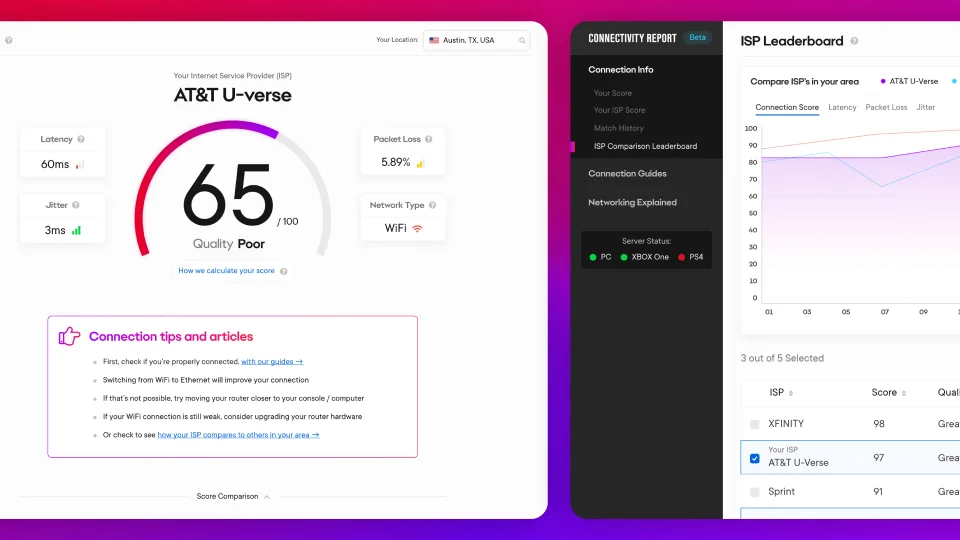Screen dimensions: 960x540
Task: Click the Austin, TX location input field
Action: [x=470, y=40]
